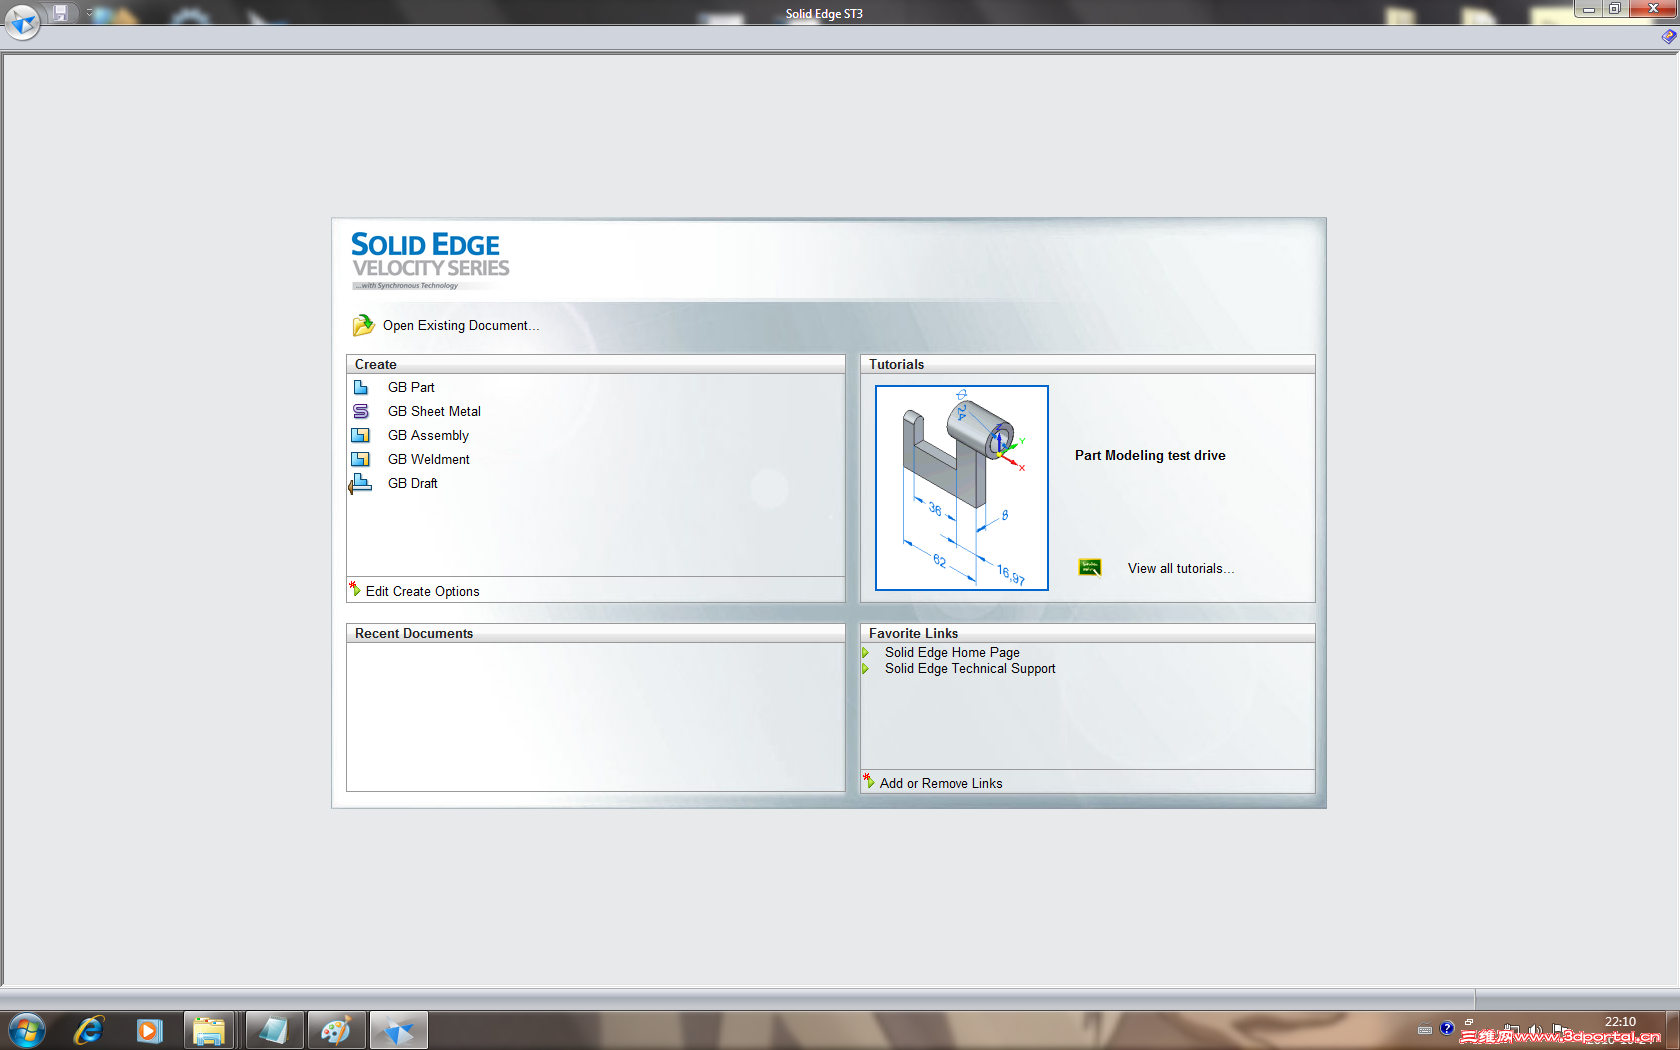The height and width of the screenshot is (1050, 1680).
Task: Create a new GB Assembly document
Action: 428,436
